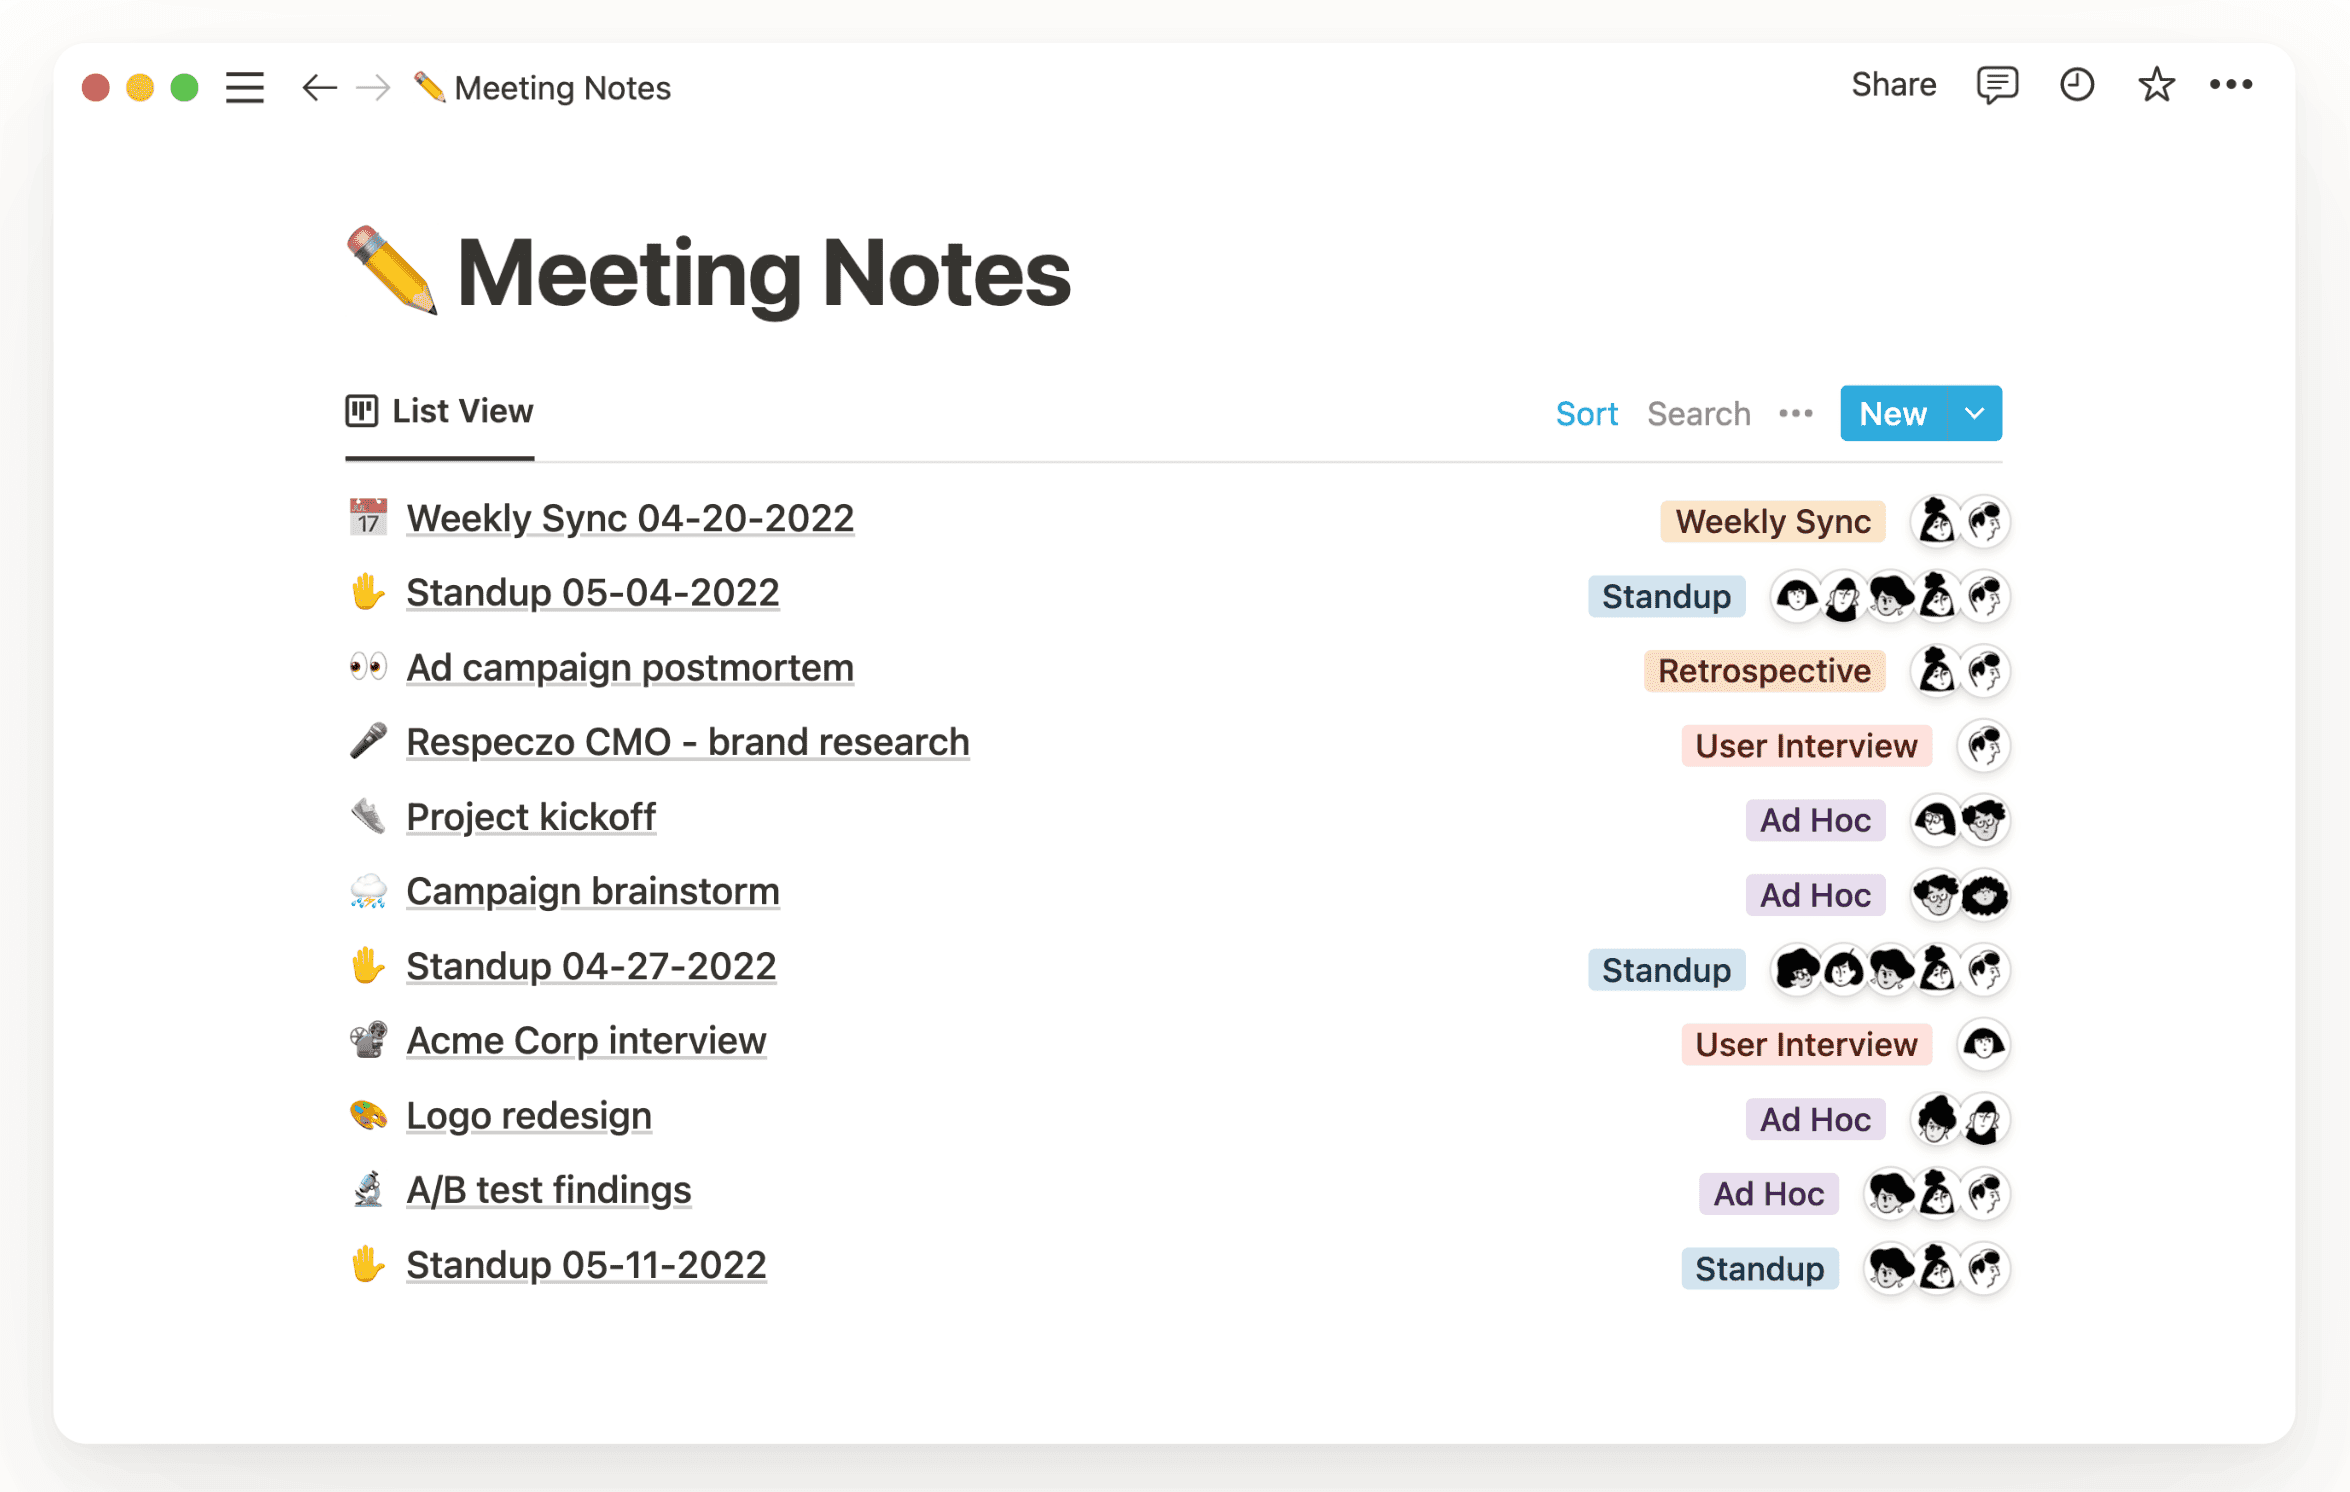The width and height of the screenshot is (2350, 1492).
Task: Click Search in the database toolbar
Action: 1698,413
